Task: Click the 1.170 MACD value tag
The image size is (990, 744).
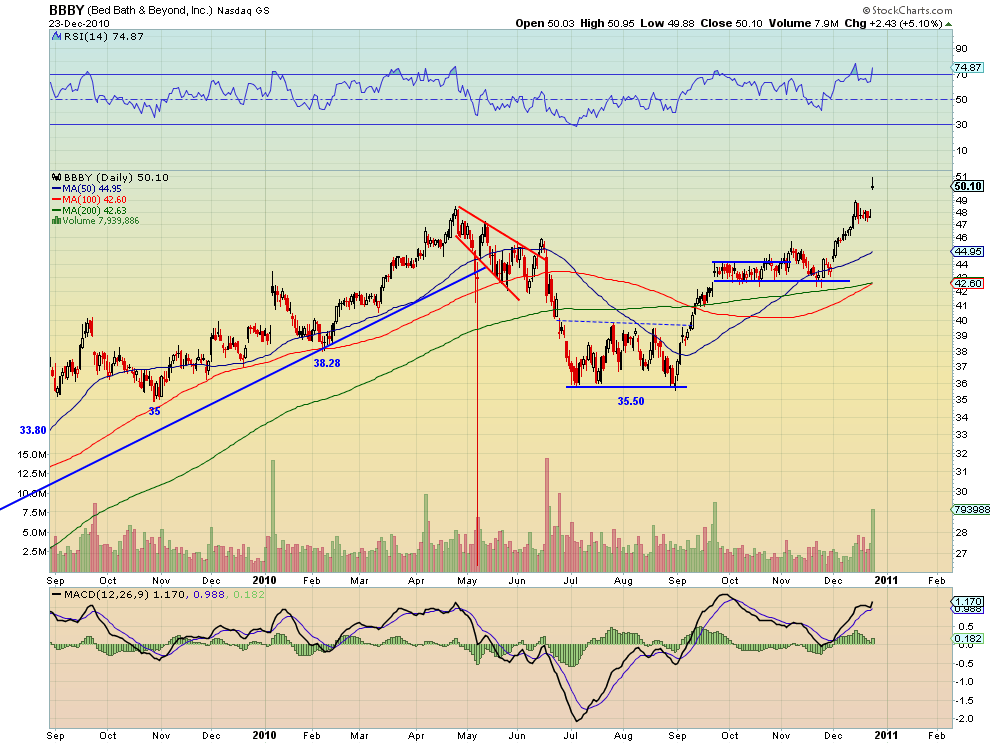Action: [x=968, y=602]
